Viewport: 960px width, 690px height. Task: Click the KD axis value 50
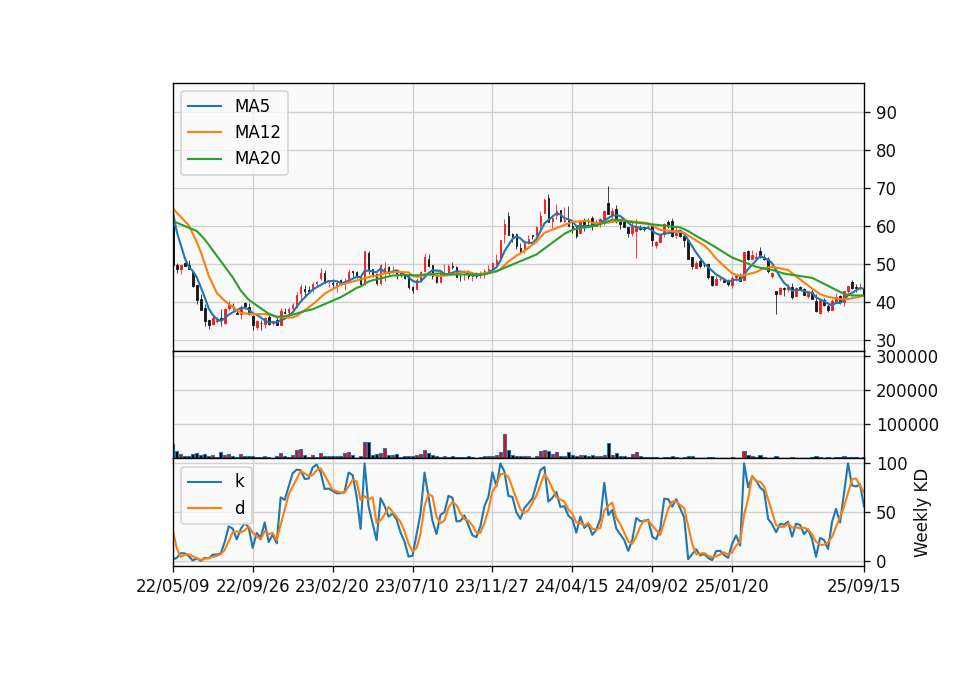point(886,512)
